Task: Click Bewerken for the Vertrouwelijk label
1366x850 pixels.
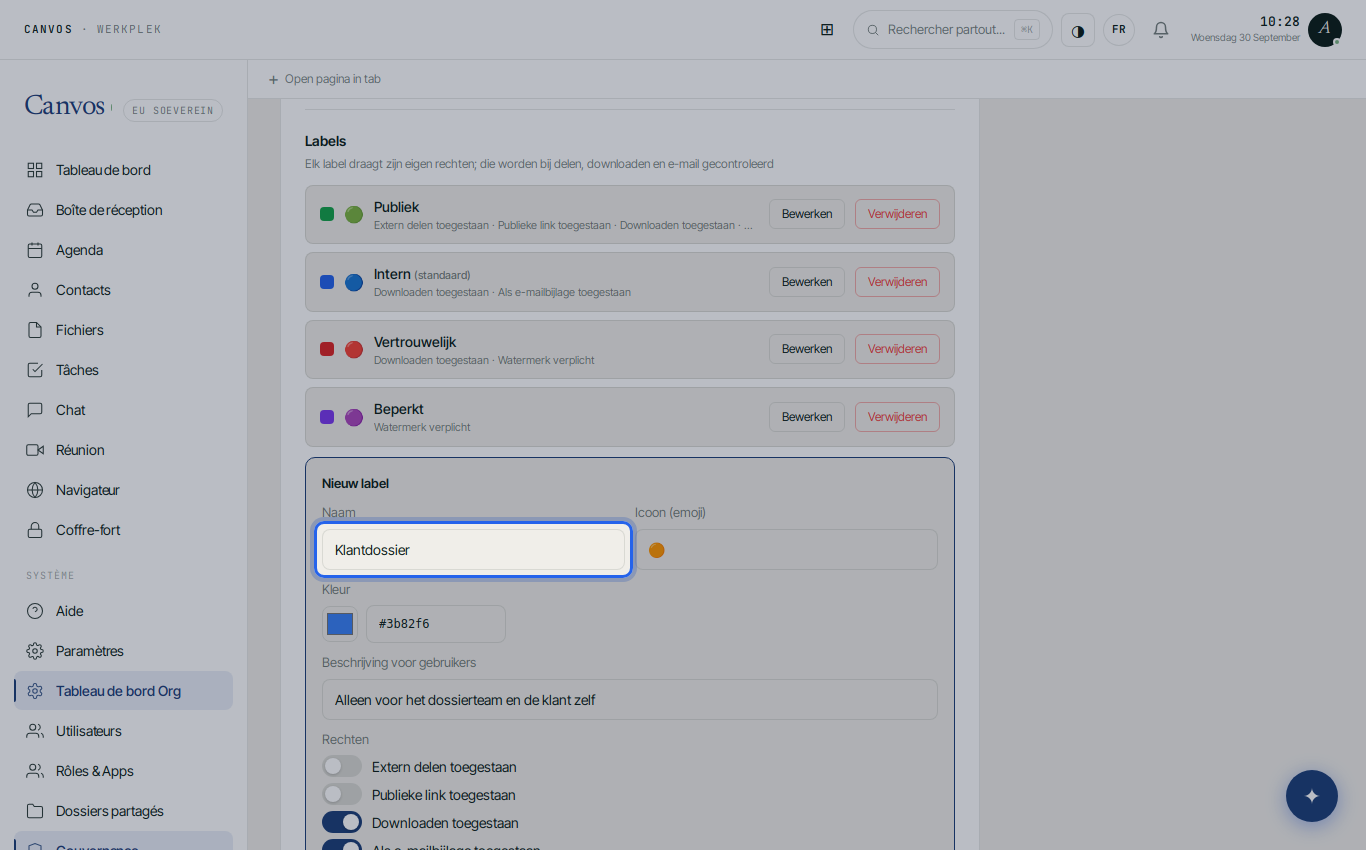Action: coord(807,349)
